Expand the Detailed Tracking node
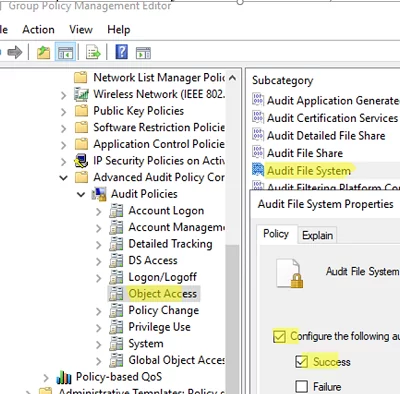The height and width of the screenshot is (394, 400). pyautogui.click(x=98, y=245)
